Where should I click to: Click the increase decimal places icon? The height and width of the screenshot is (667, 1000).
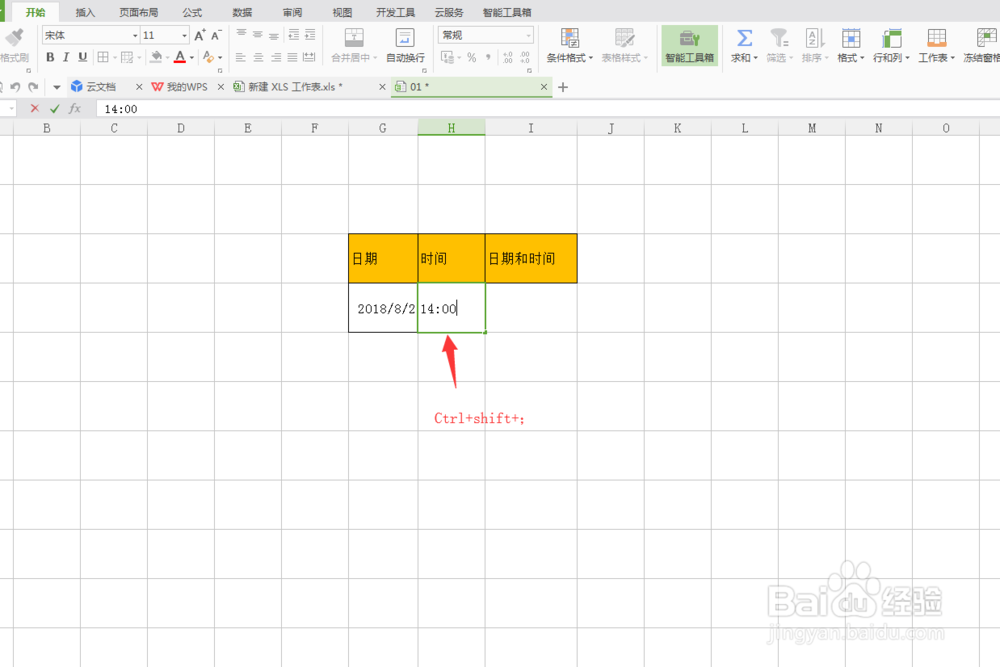coord(508,57)
